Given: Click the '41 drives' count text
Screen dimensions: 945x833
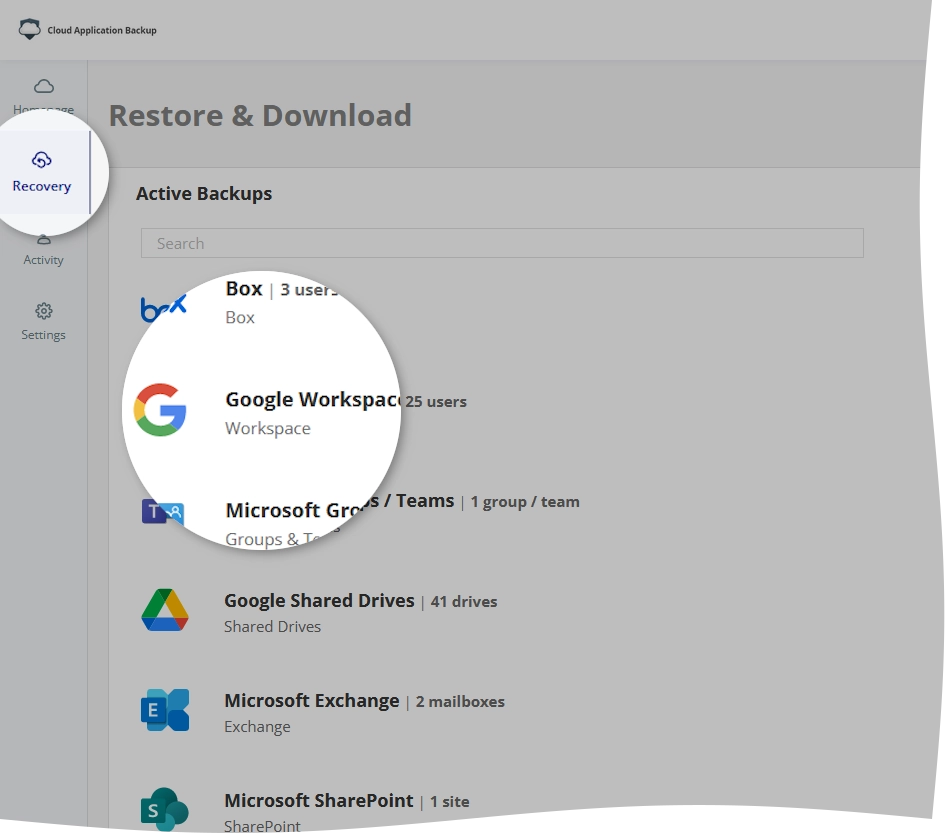Looking at the screenshot, I should point(464,602).
